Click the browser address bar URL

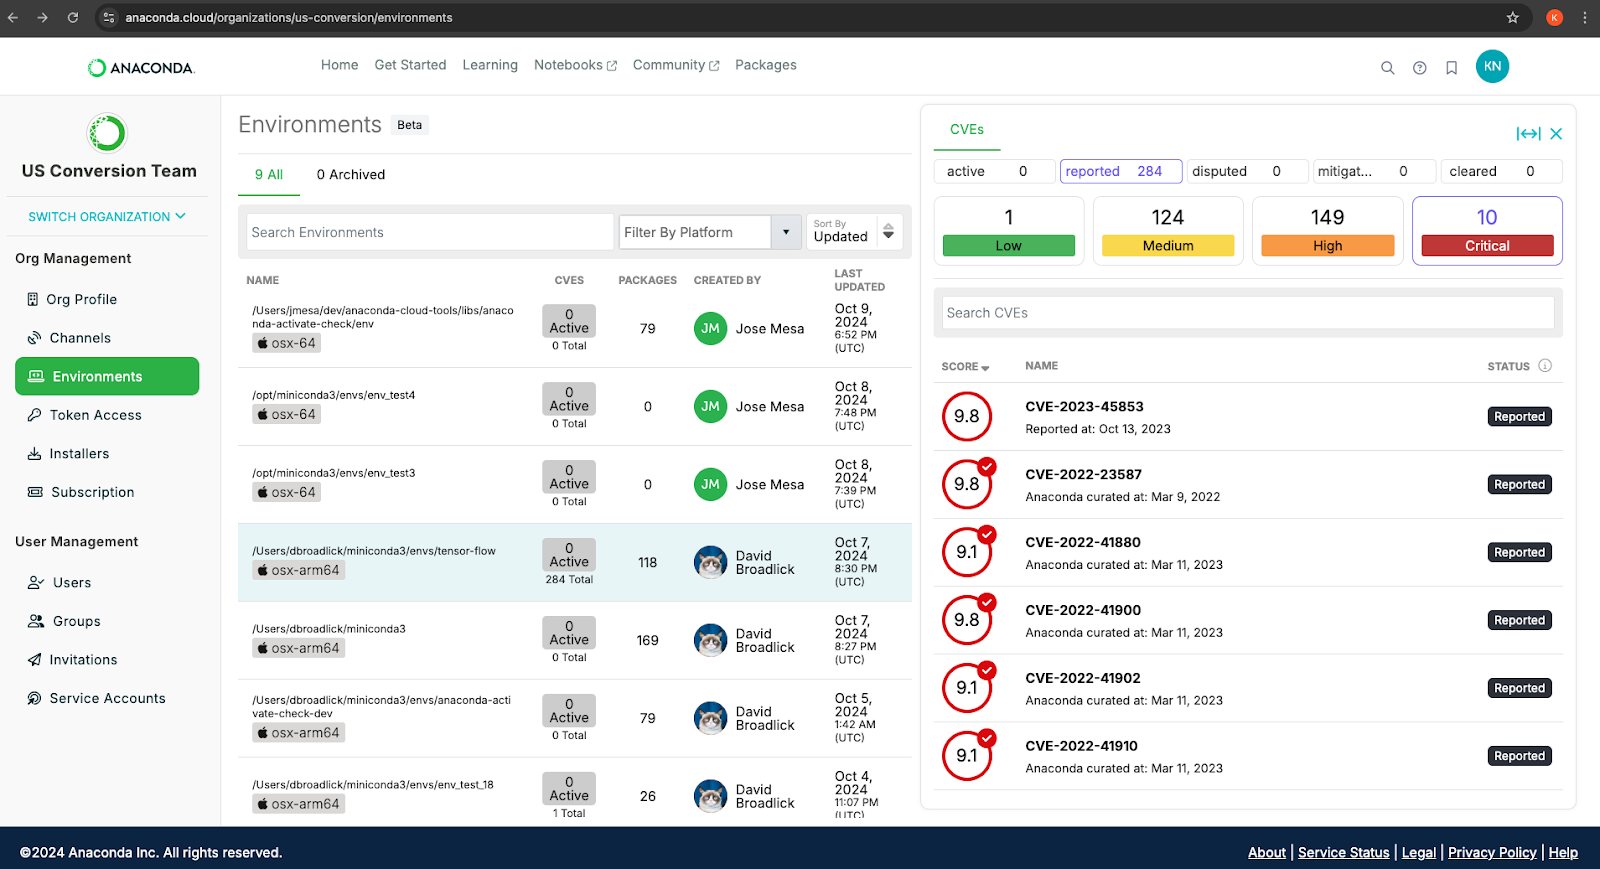(289, 17)
